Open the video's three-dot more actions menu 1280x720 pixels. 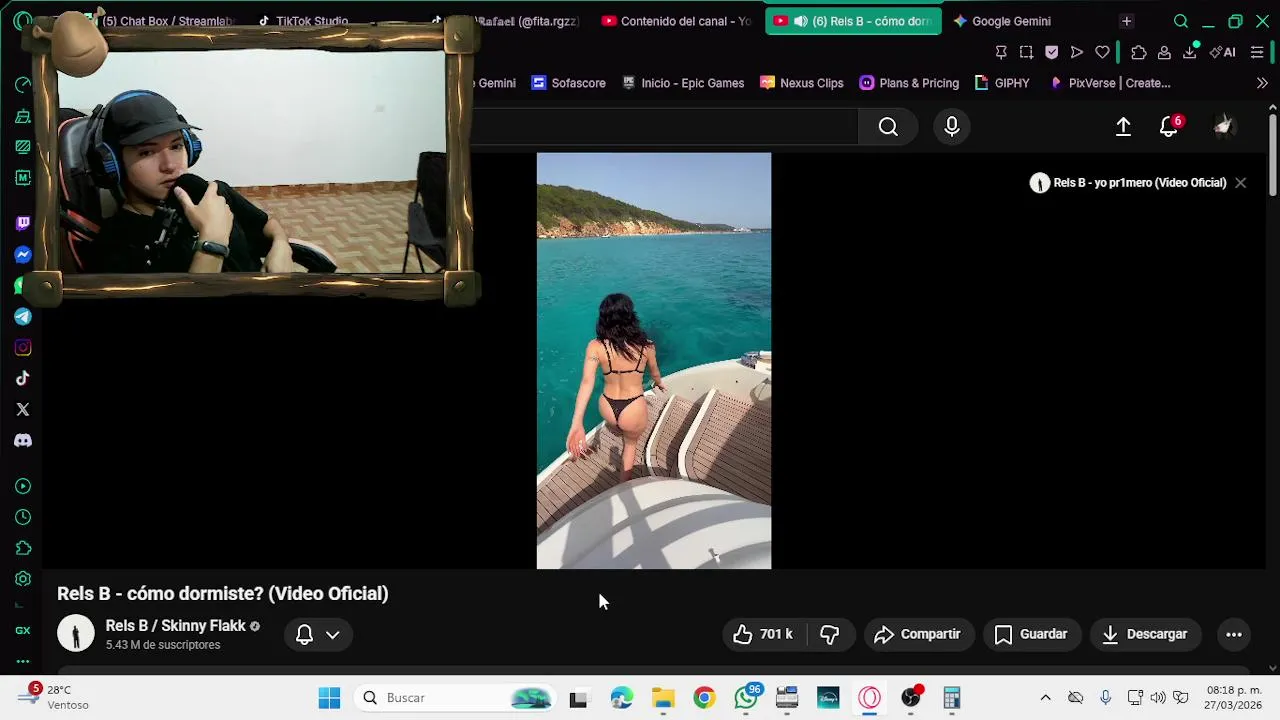point(1234,634)
